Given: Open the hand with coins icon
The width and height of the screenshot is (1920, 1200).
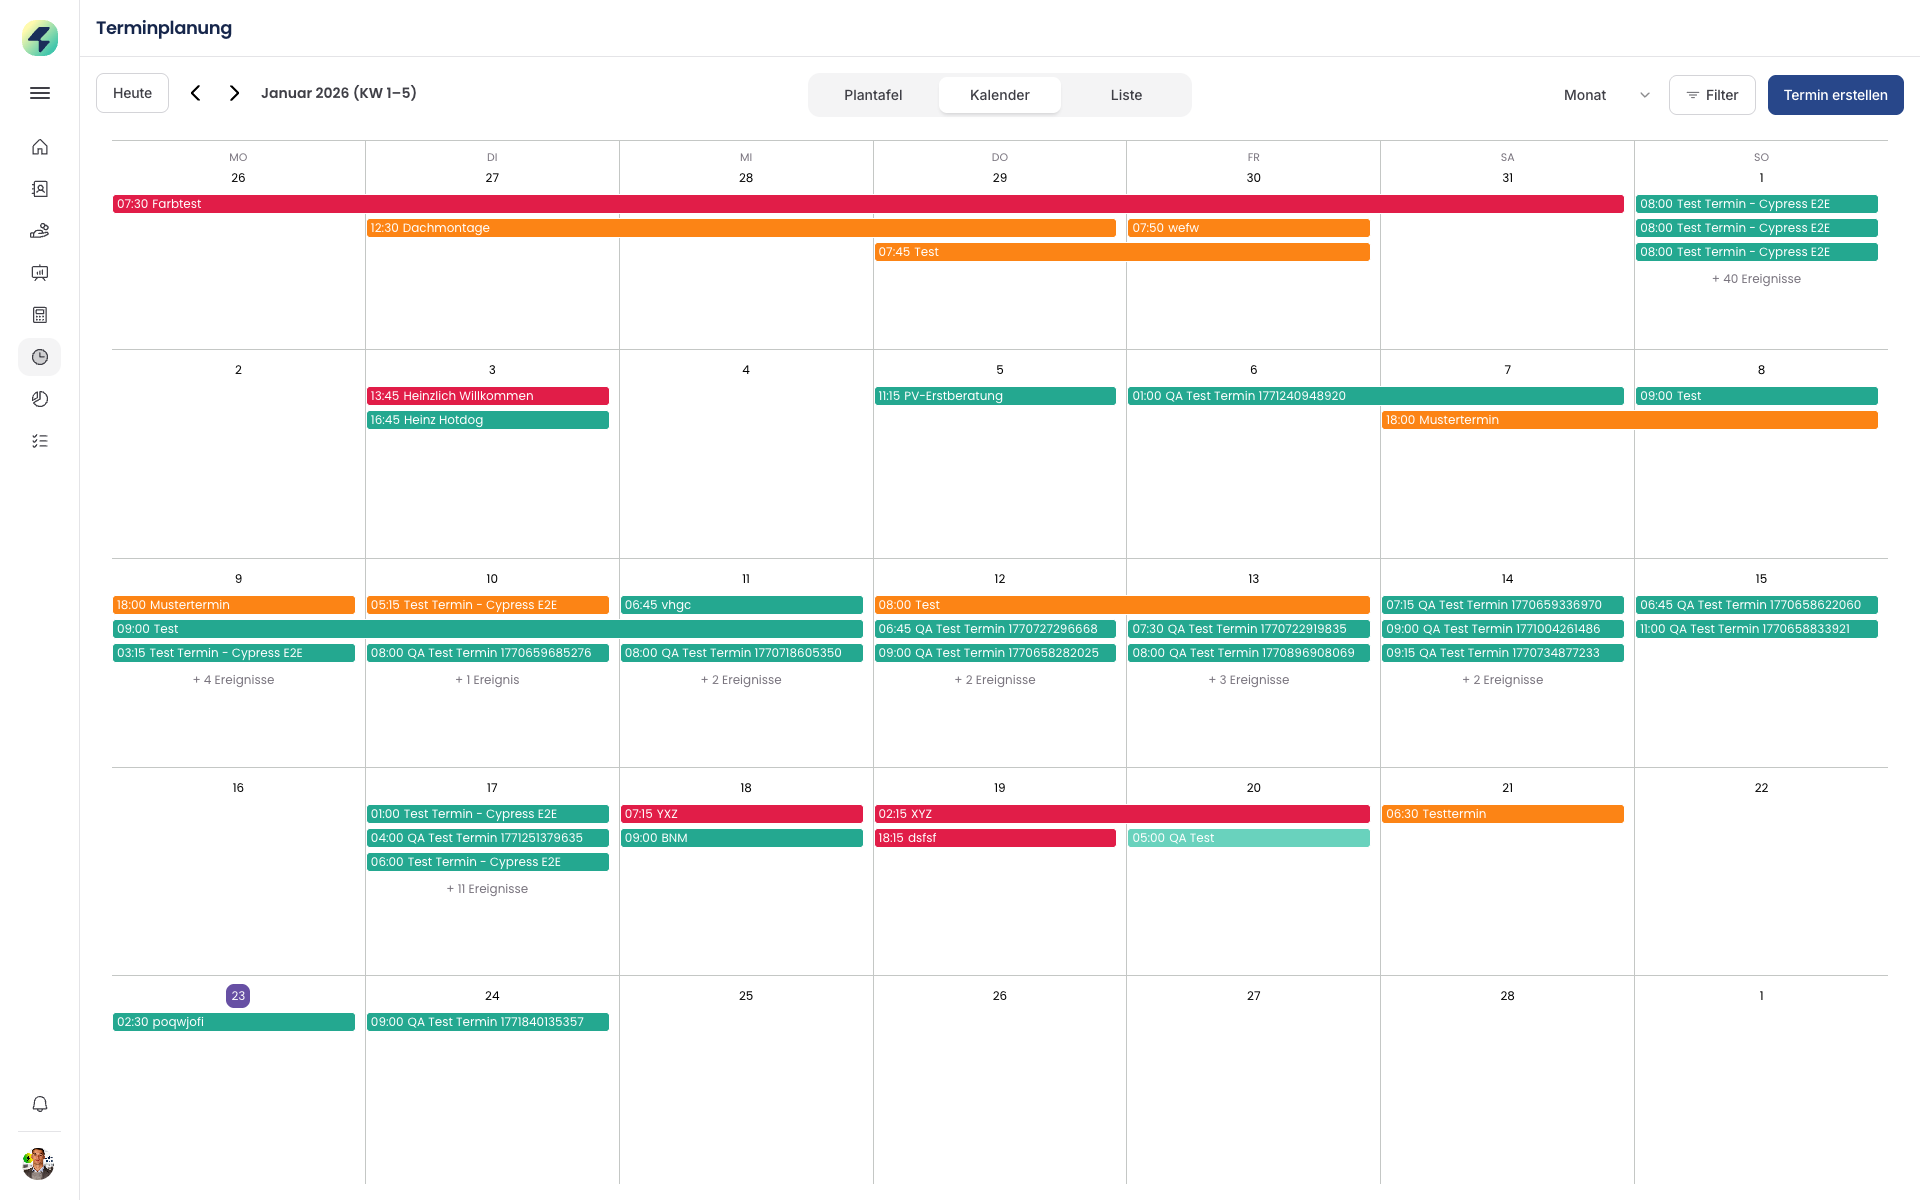Looking at the screenshot, I should click(40, 231).
